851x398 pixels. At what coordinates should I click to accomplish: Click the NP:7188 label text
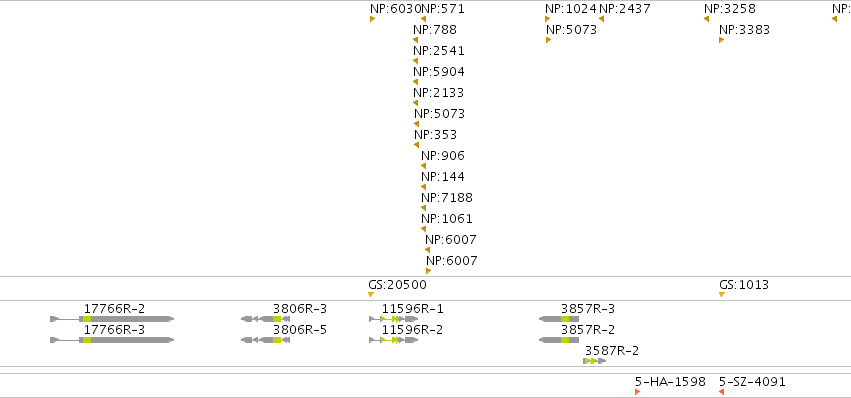pos(447,198)
